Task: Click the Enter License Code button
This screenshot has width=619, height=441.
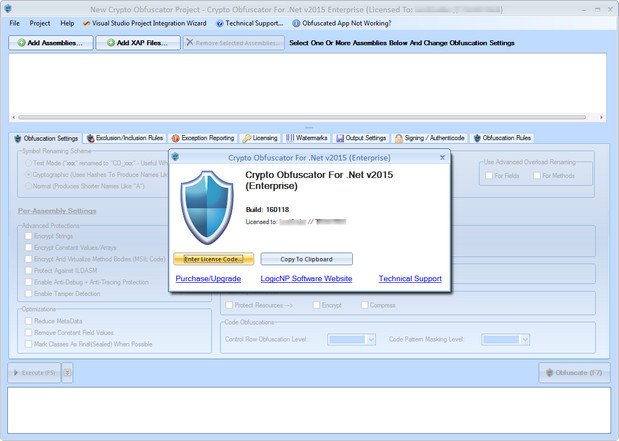Action: click(214, 259)
